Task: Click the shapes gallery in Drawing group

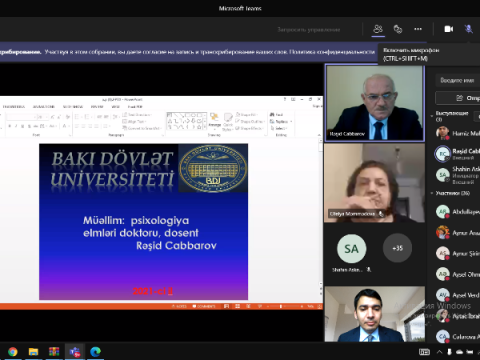Action: point(186,121)
